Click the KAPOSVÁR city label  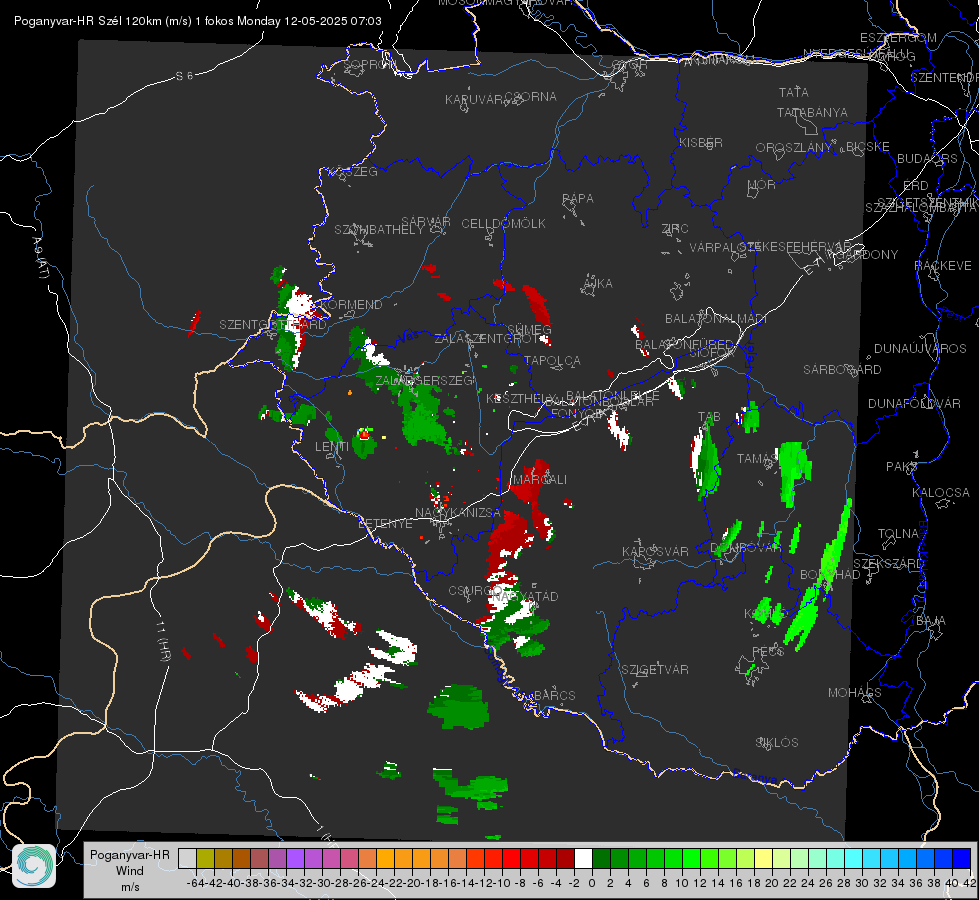pyautogui.click(x=655, y=551)
